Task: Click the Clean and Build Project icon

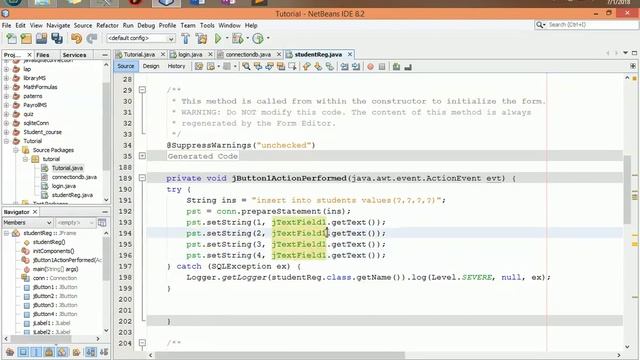Action: pos(201,39)
